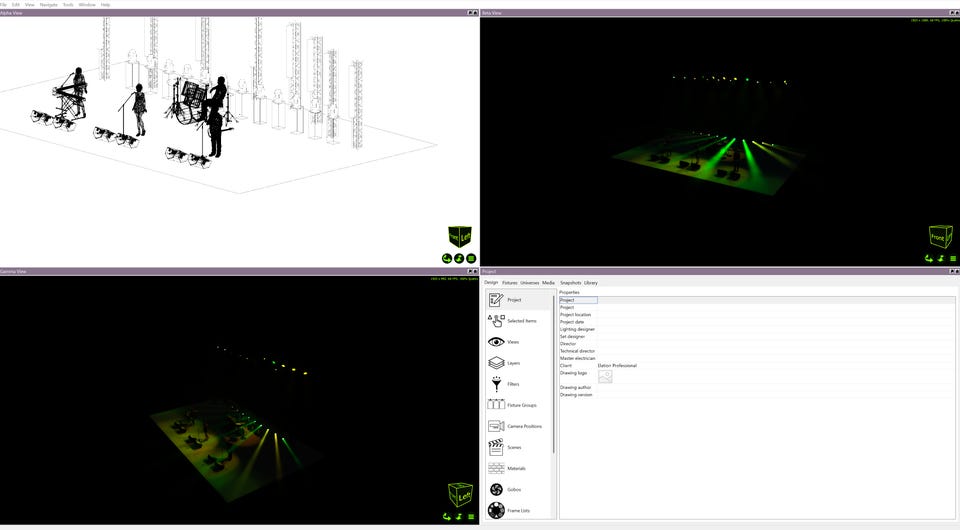This screenshot has width=960, height=530.
Task: Open the Project design section icon
Action: [496, 300]
